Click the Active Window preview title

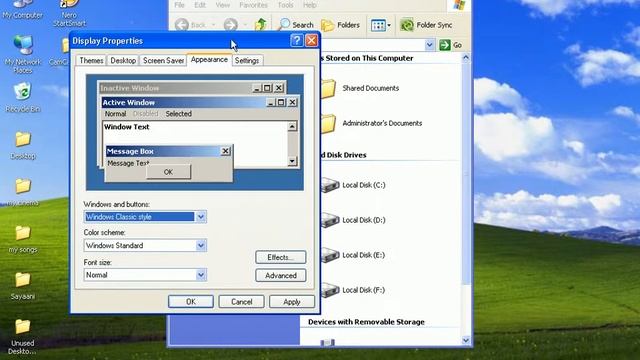pos(129,102)
